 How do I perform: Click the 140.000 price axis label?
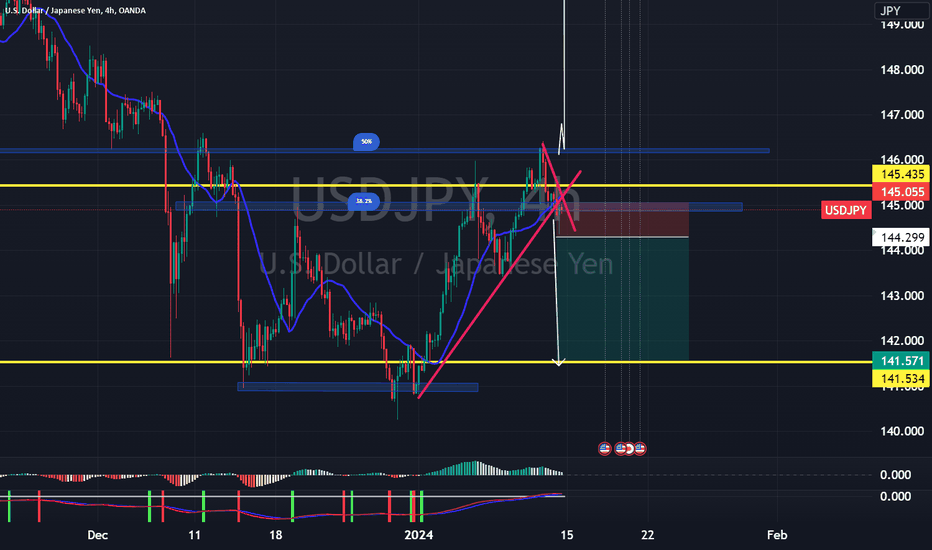(x=902, y=431)
